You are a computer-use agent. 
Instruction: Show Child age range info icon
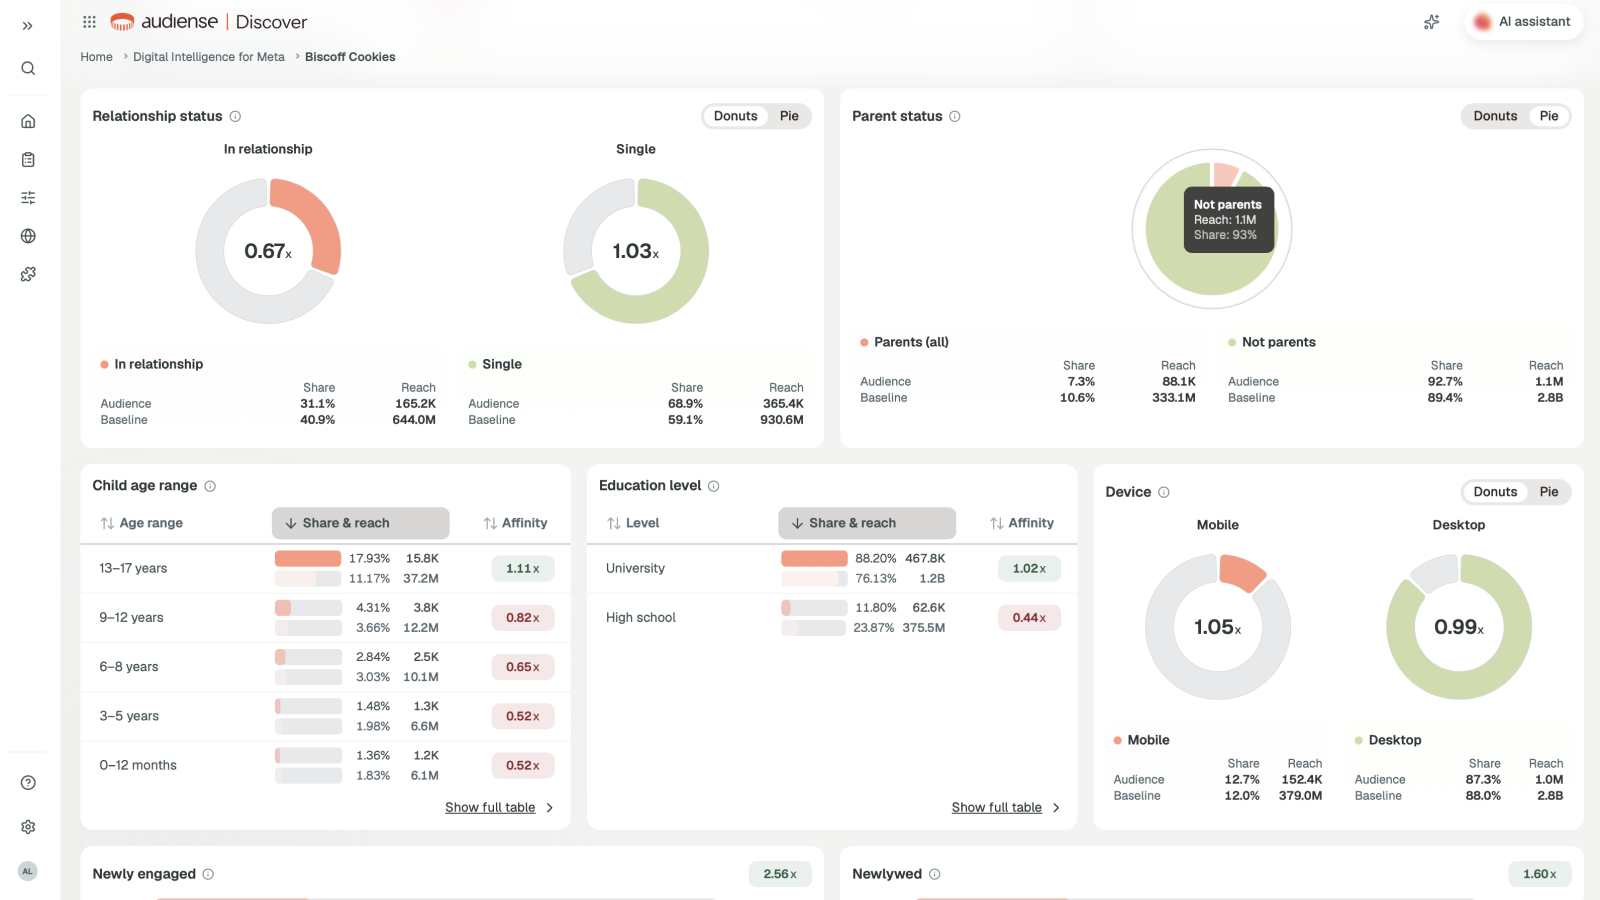point(210,486)
